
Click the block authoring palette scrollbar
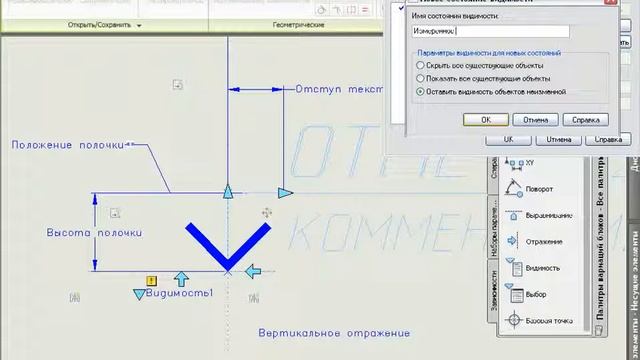coord(587,245)
